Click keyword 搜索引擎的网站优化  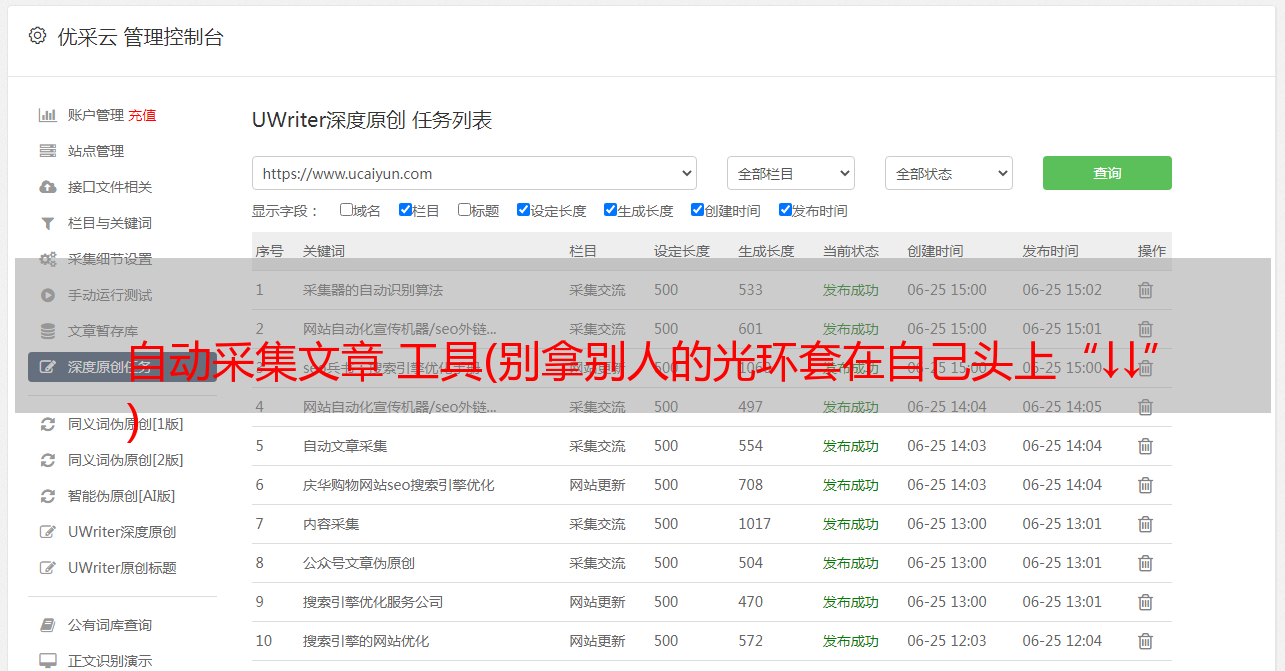tap(366, 641)
